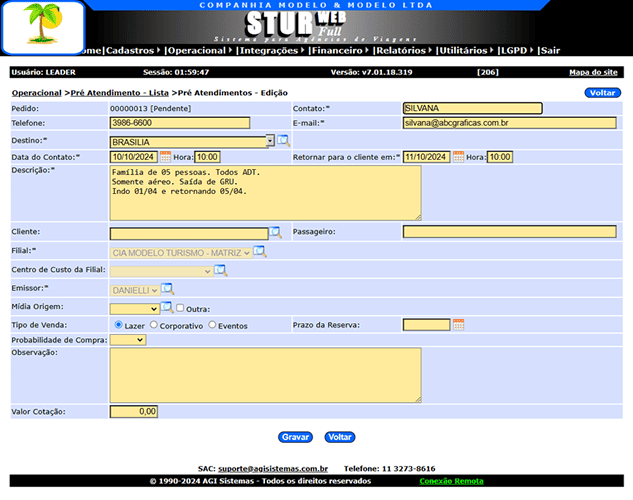Click the Retornar para o cliente date field
The width and height of the screenshot is (633, 500).
pos(426,157)
